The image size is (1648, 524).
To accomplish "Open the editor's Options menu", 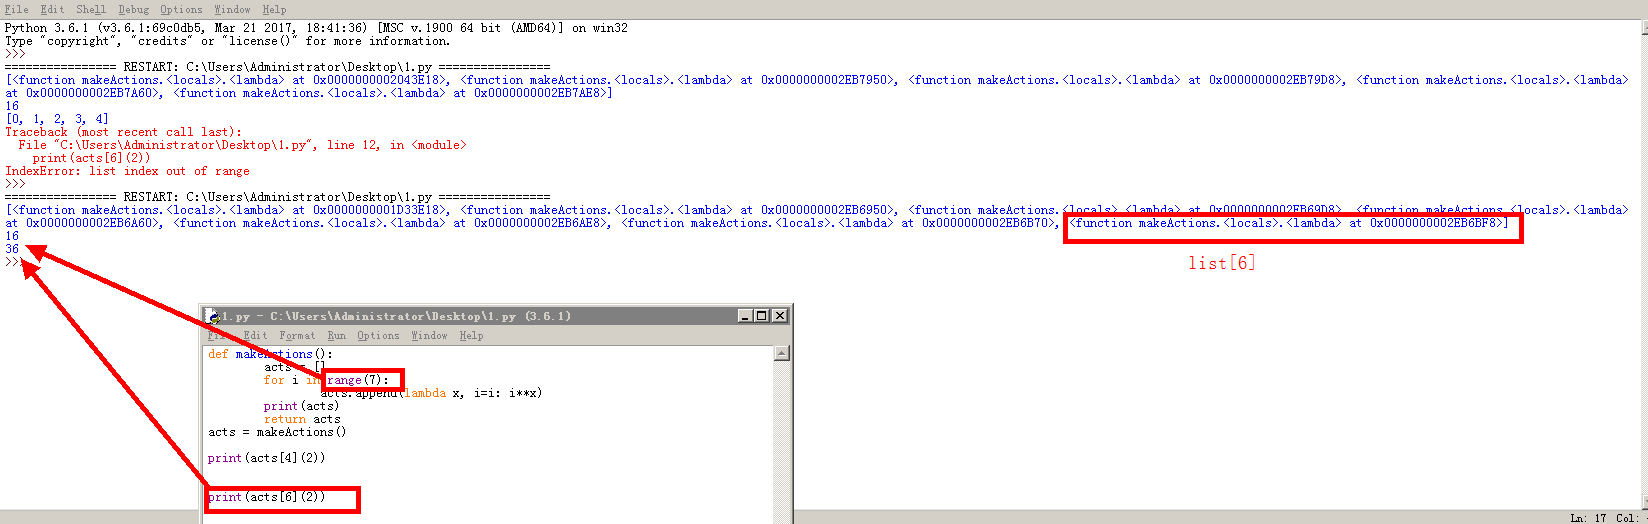I will click(378, 336).
